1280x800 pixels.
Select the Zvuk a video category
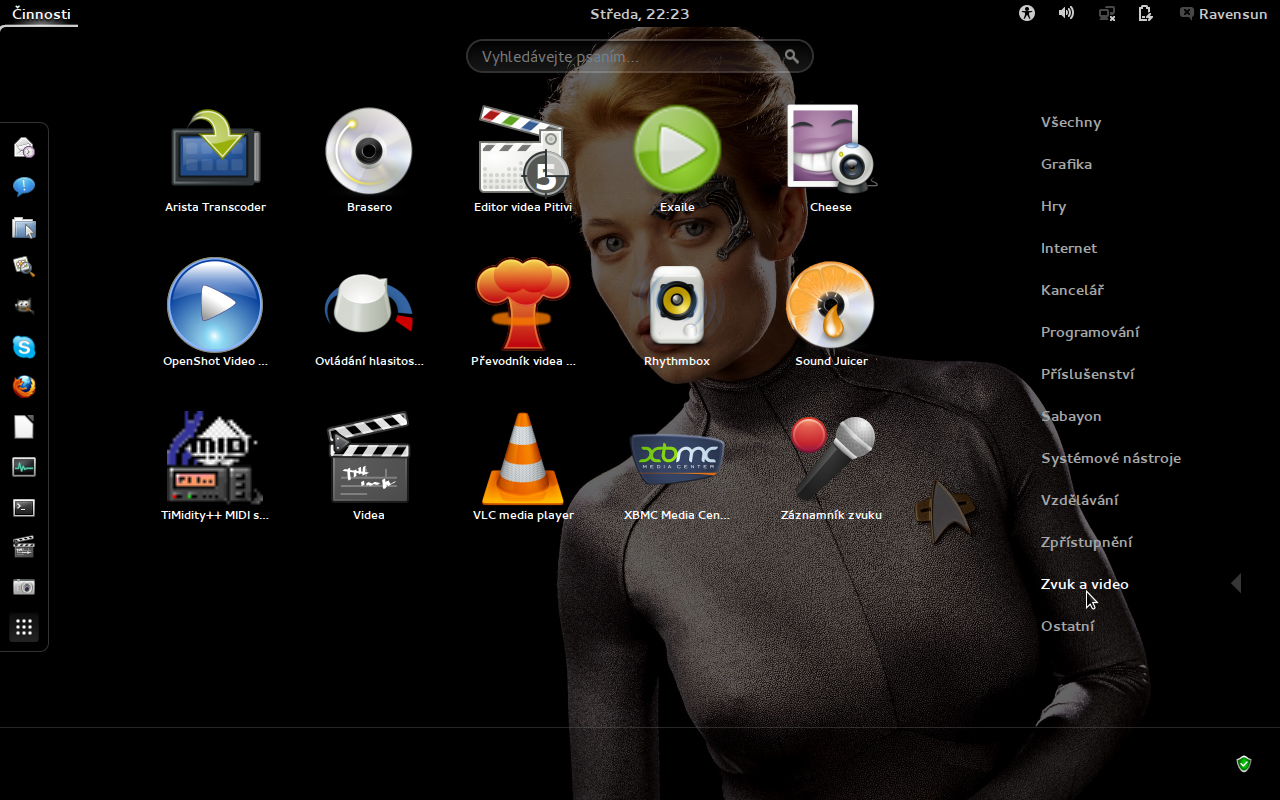[x=1085, y=584]
